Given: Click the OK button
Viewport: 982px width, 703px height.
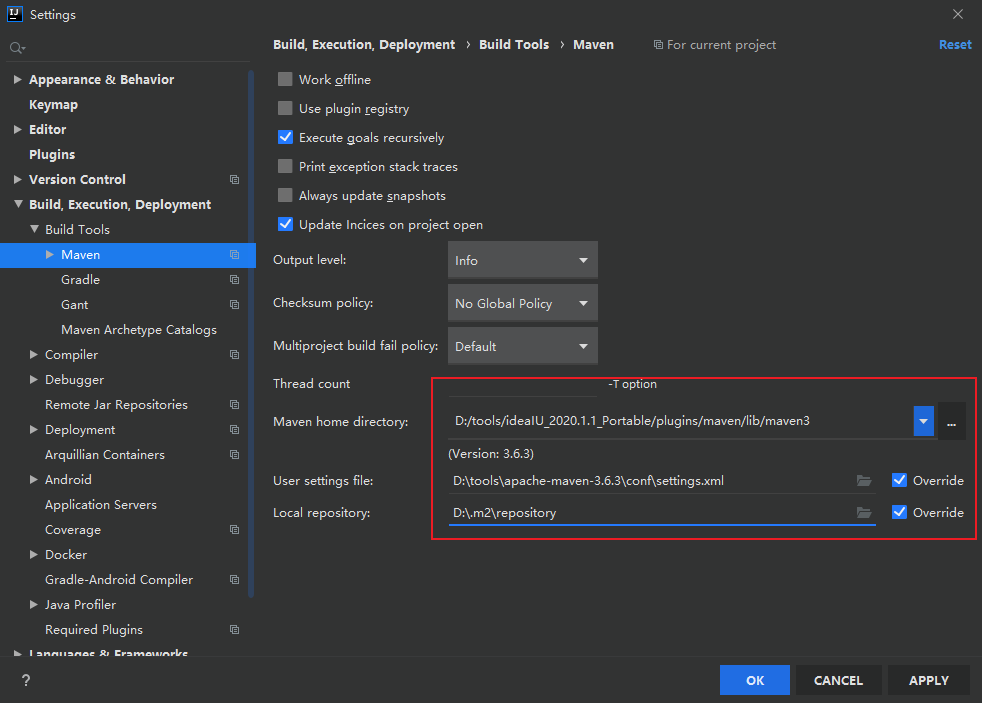Looking at the screenshot, I should coord(755,680).
